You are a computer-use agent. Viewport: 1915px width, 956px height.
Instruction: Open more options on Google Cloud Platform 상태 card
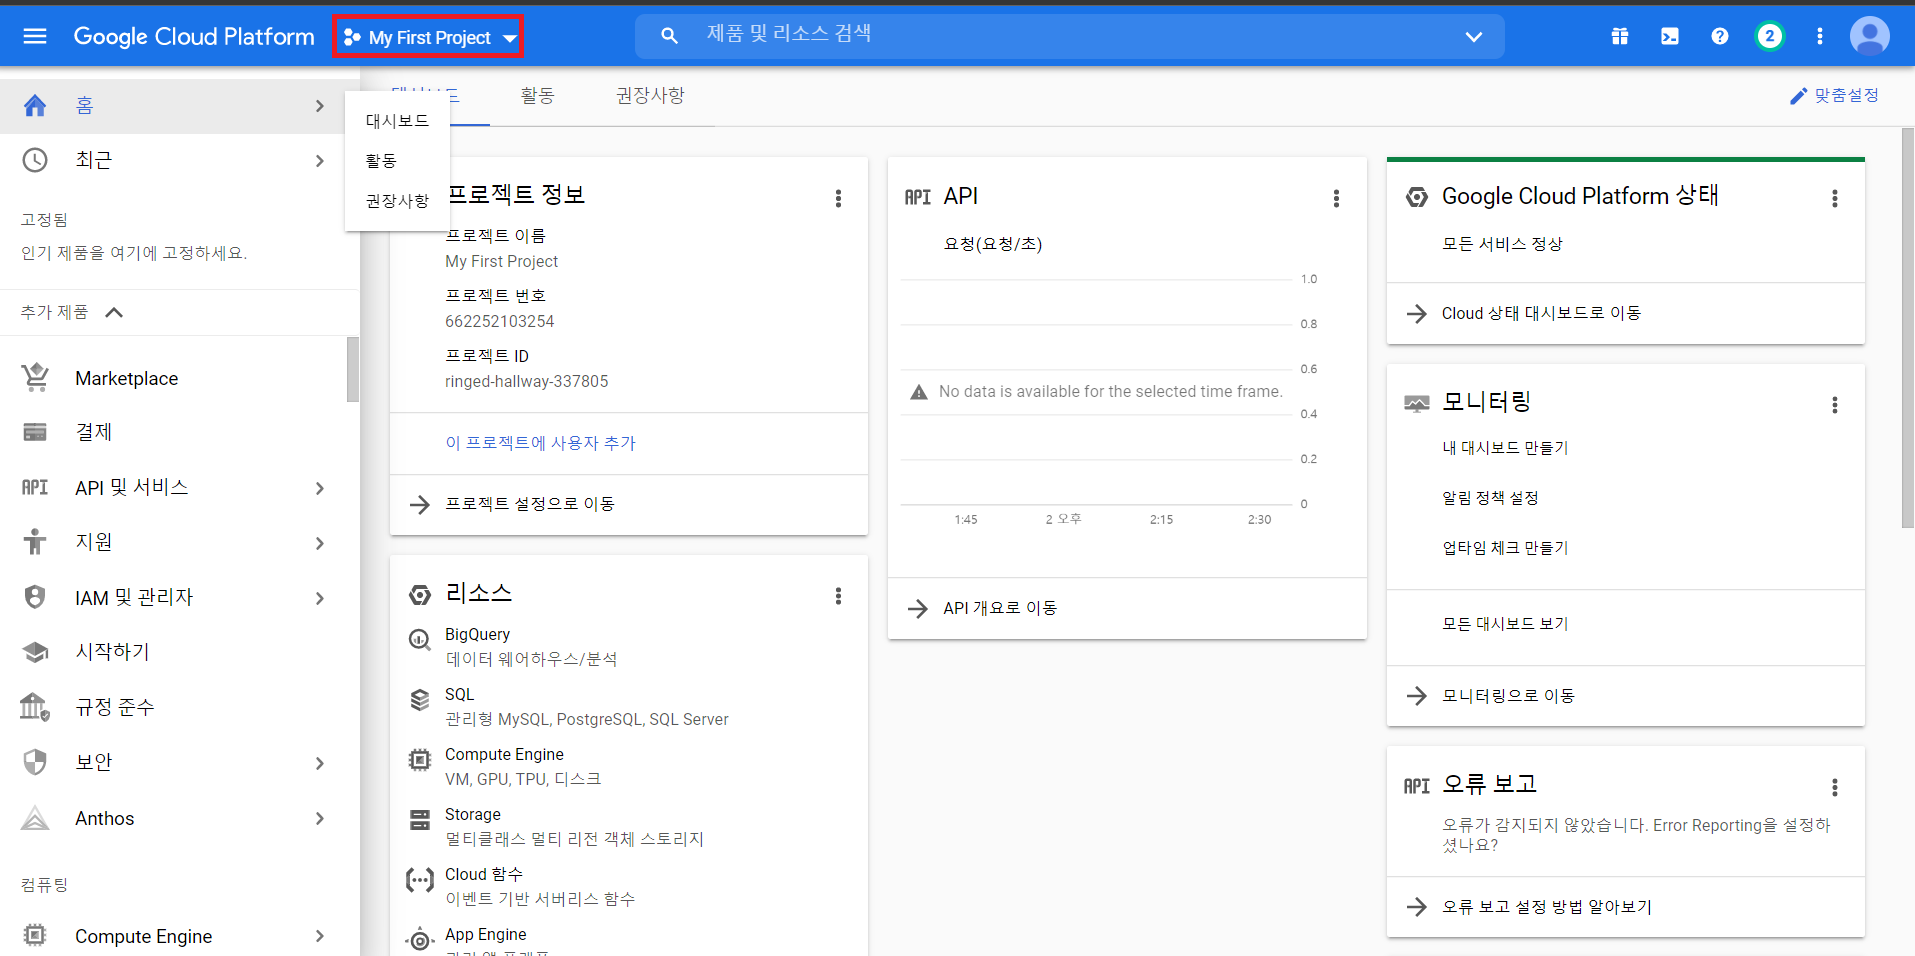[x=1834, y=198]
